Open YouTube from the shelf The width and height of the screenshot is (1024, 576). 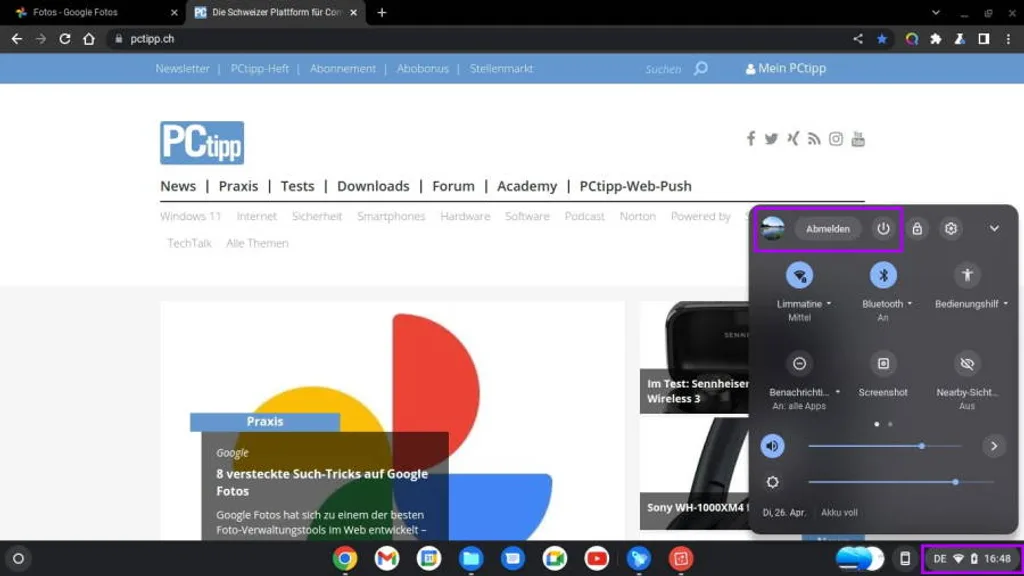click(596, 558)
